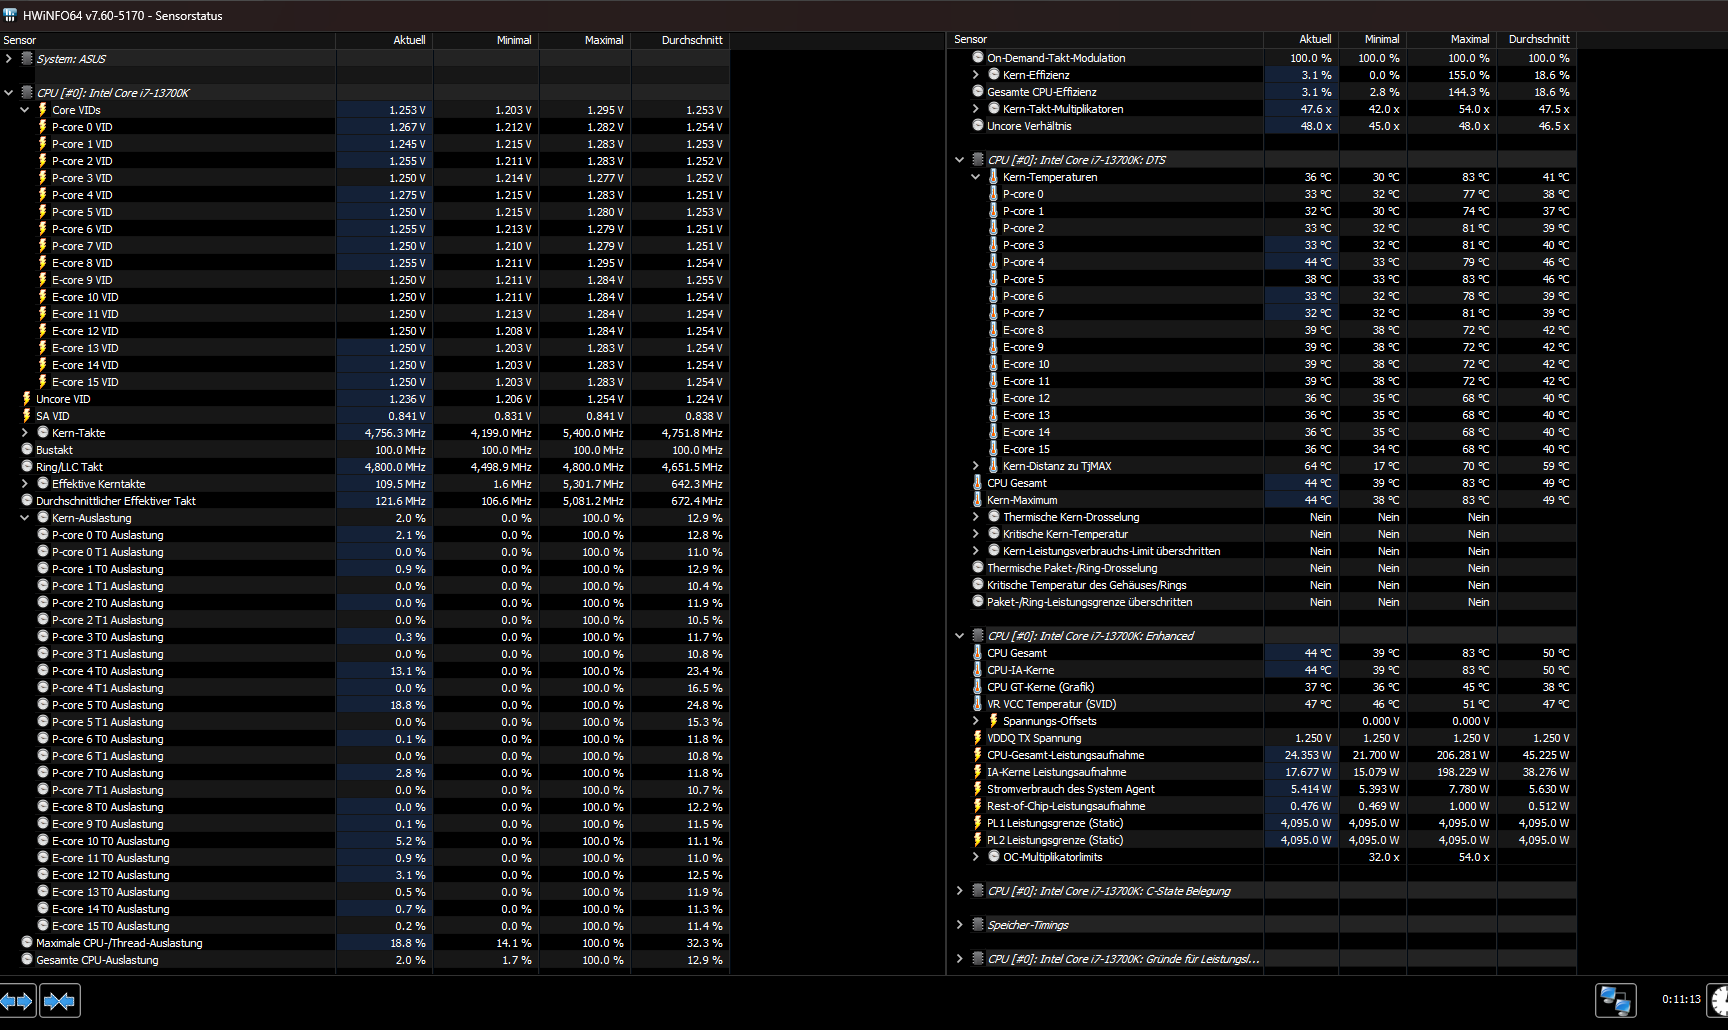Expand the Kern-Effizienz node
1728x1030 pixels.
coord(976,75)
